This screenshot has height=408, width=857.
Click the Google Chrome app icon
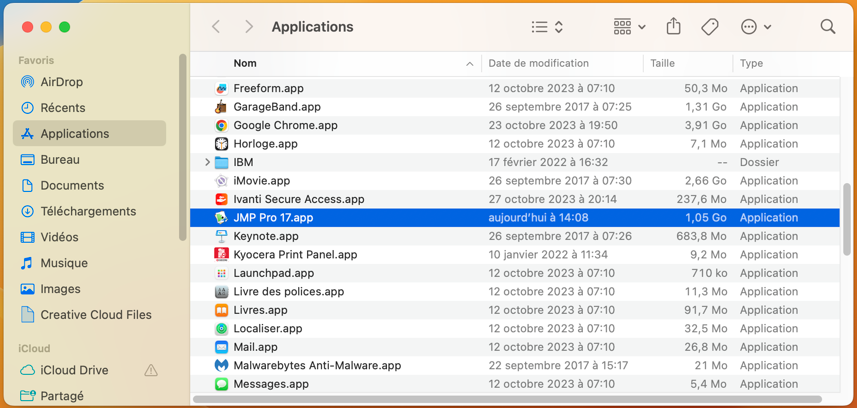(221, 125)
